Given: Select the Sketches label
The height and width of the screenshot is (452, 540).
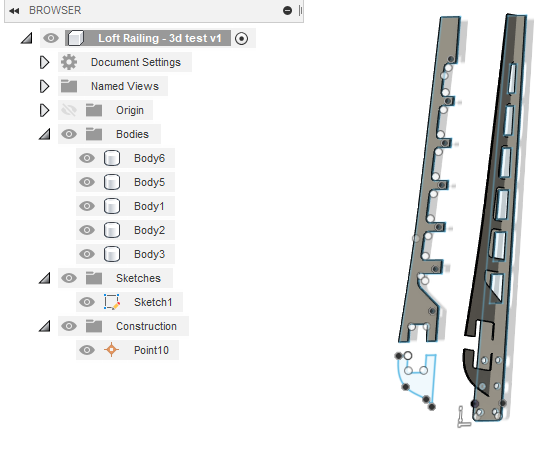Looking at the screenshot, I should point(138,278).
